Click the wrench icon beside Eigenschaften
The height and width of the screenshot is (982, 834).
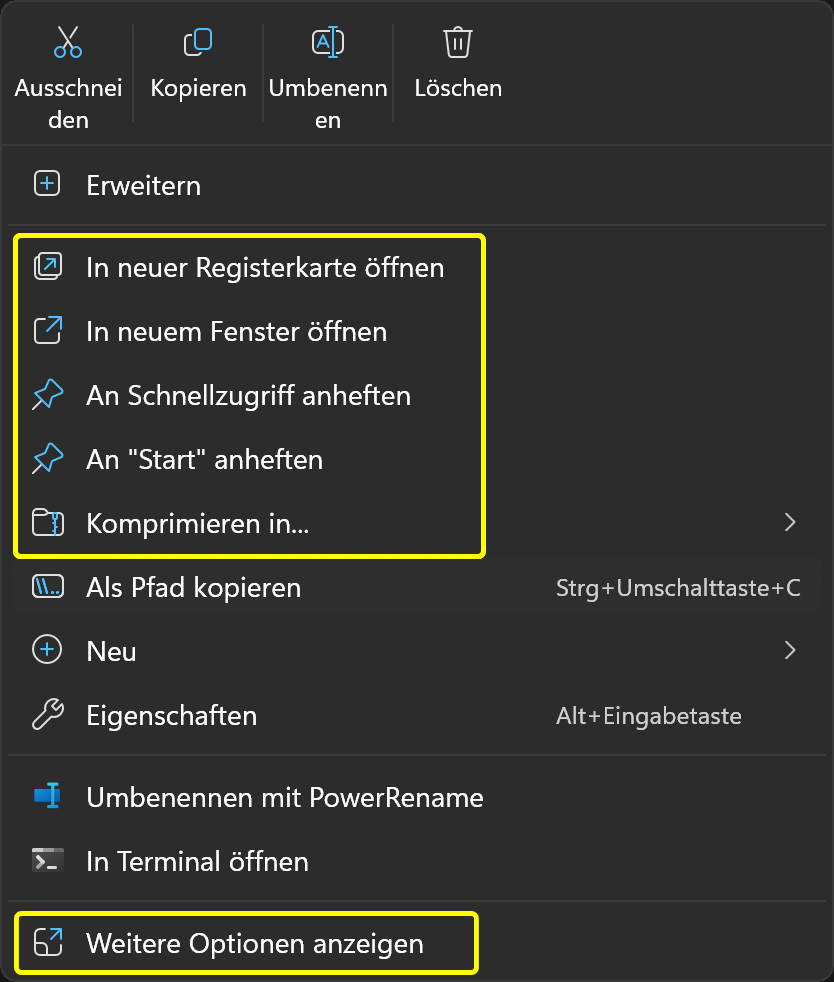[x=47, y=715]
